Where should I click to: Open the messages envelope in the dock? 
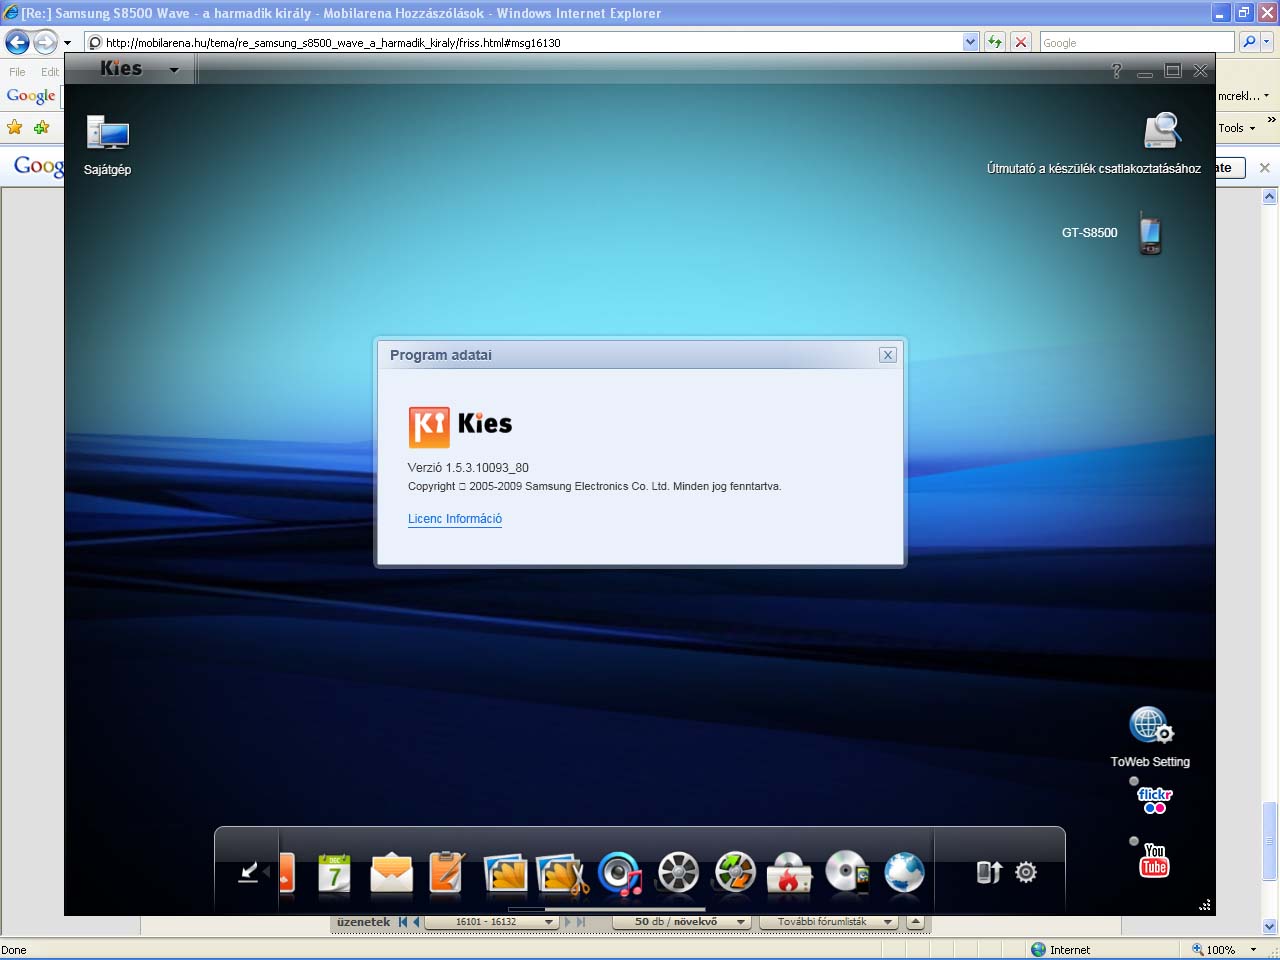(391, 873)
